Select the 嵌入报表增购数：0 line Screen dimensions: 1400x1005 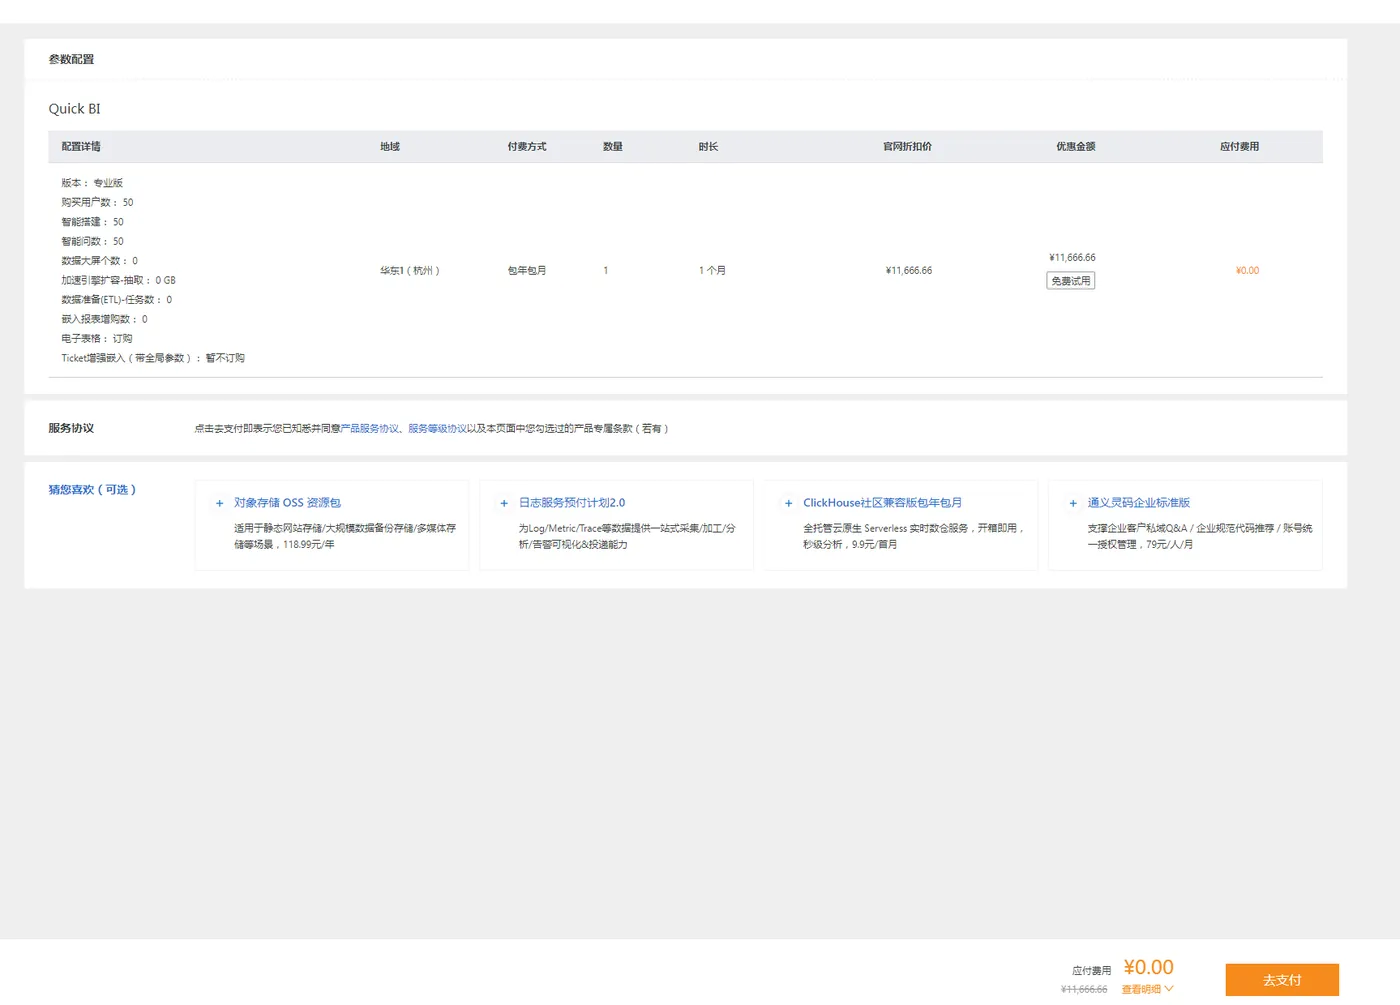pos(104,320)
